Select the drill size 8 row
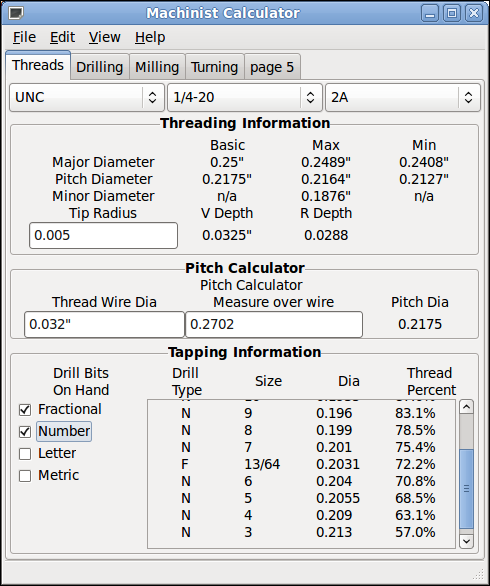Image resolution: width=490 pixels, height=586 pixels. click(301, 430)
